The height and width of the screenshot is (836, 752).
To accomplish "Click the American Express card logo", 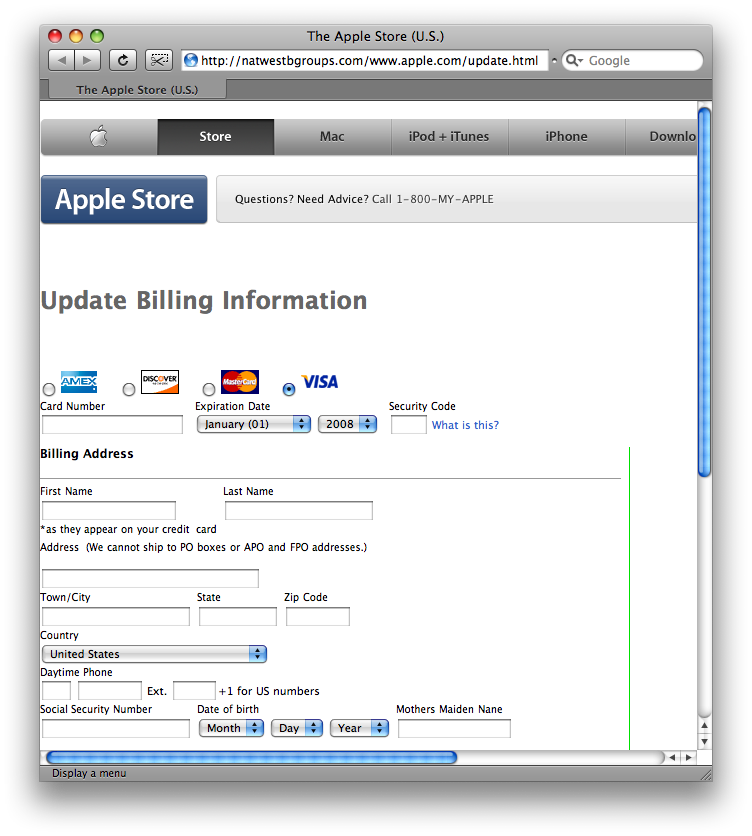I will click(79, 382).
